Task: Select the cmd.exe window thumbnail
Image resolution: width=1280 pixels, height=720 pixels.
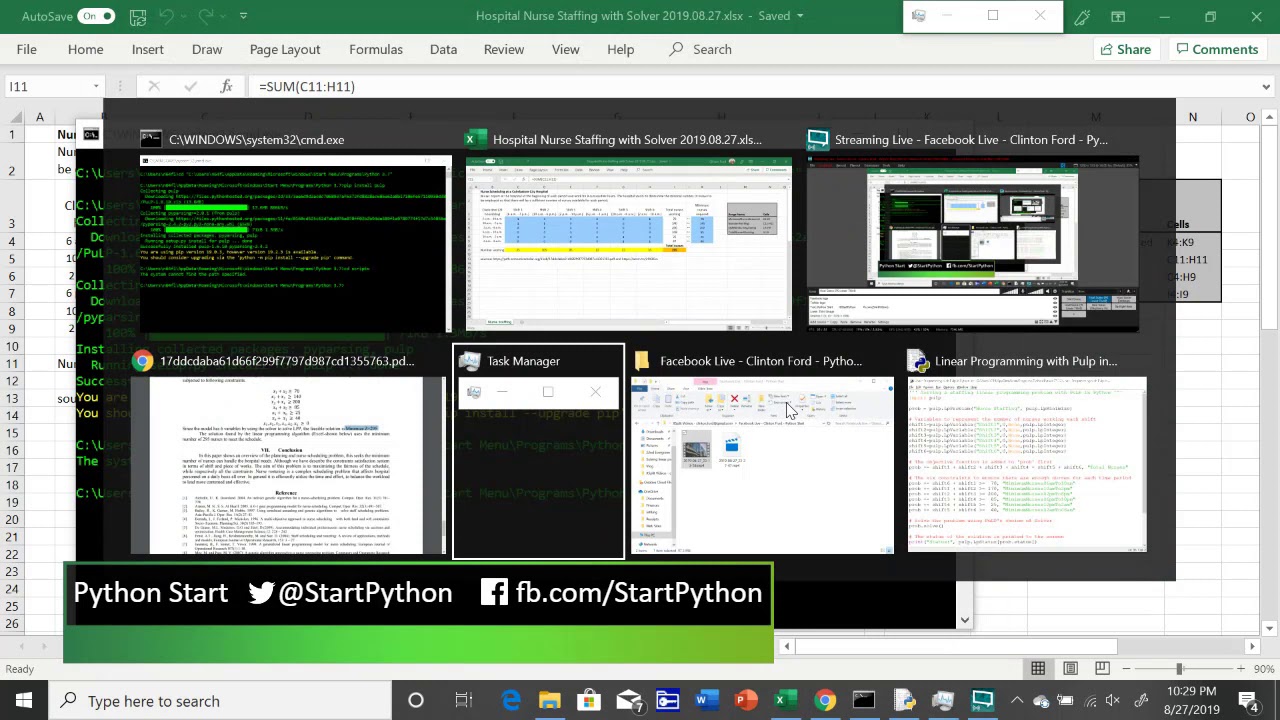Action: coord(296,242)
